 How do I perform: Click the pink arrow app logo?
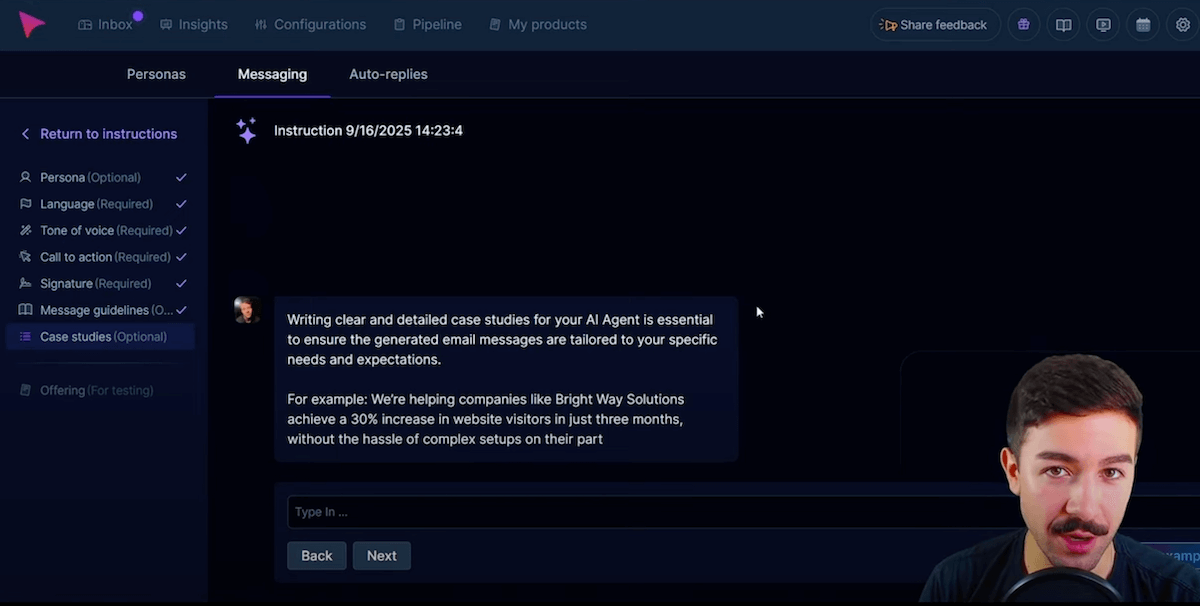click(x=32, y=25)
